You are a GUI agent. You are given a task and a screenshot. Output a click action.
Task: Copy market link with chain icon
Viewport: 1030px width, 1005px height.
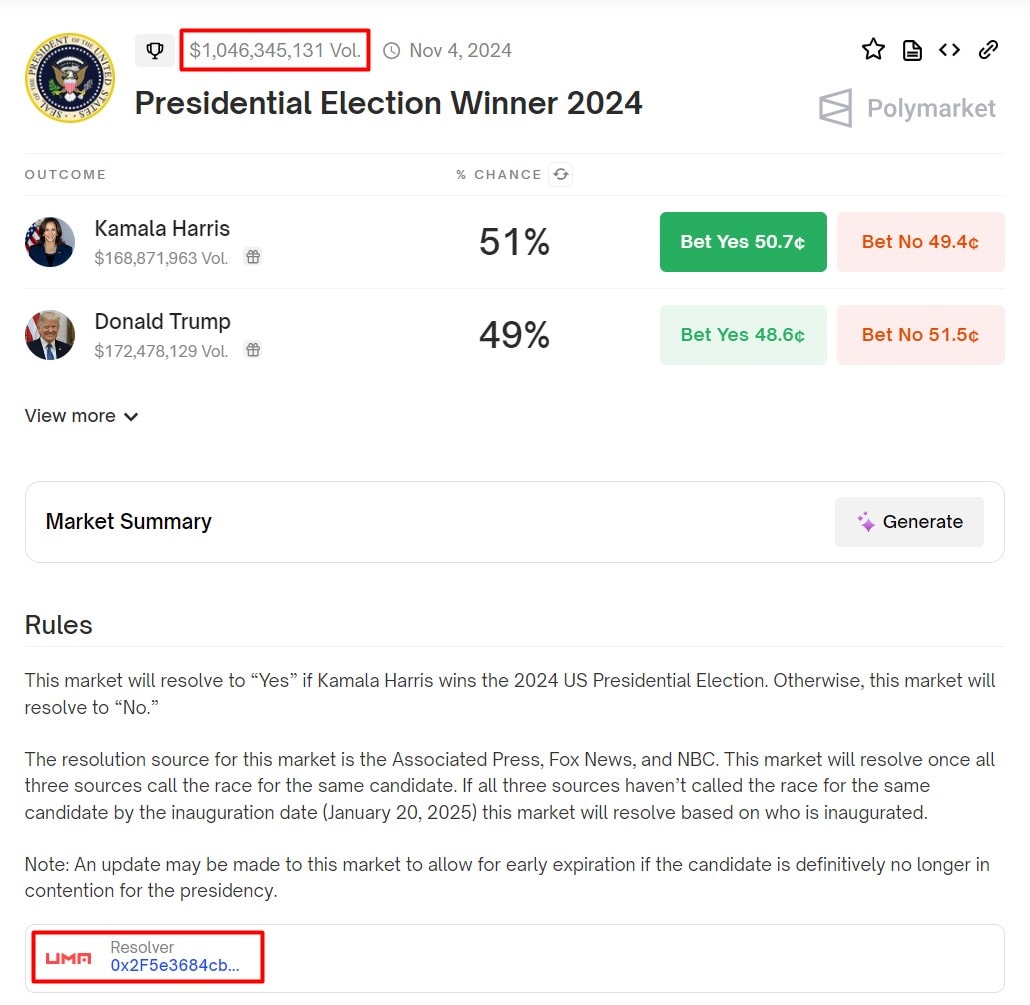(988, 50)
